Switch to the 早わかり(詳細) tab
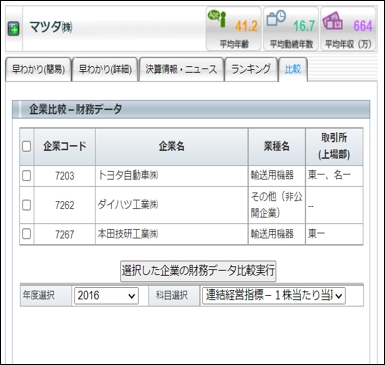385x365 pixels. pos(105,69)
